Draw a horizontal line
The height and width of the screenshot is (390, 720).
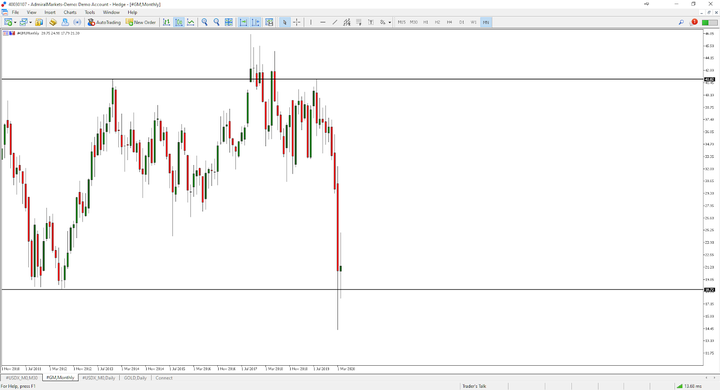coord(323,22)
